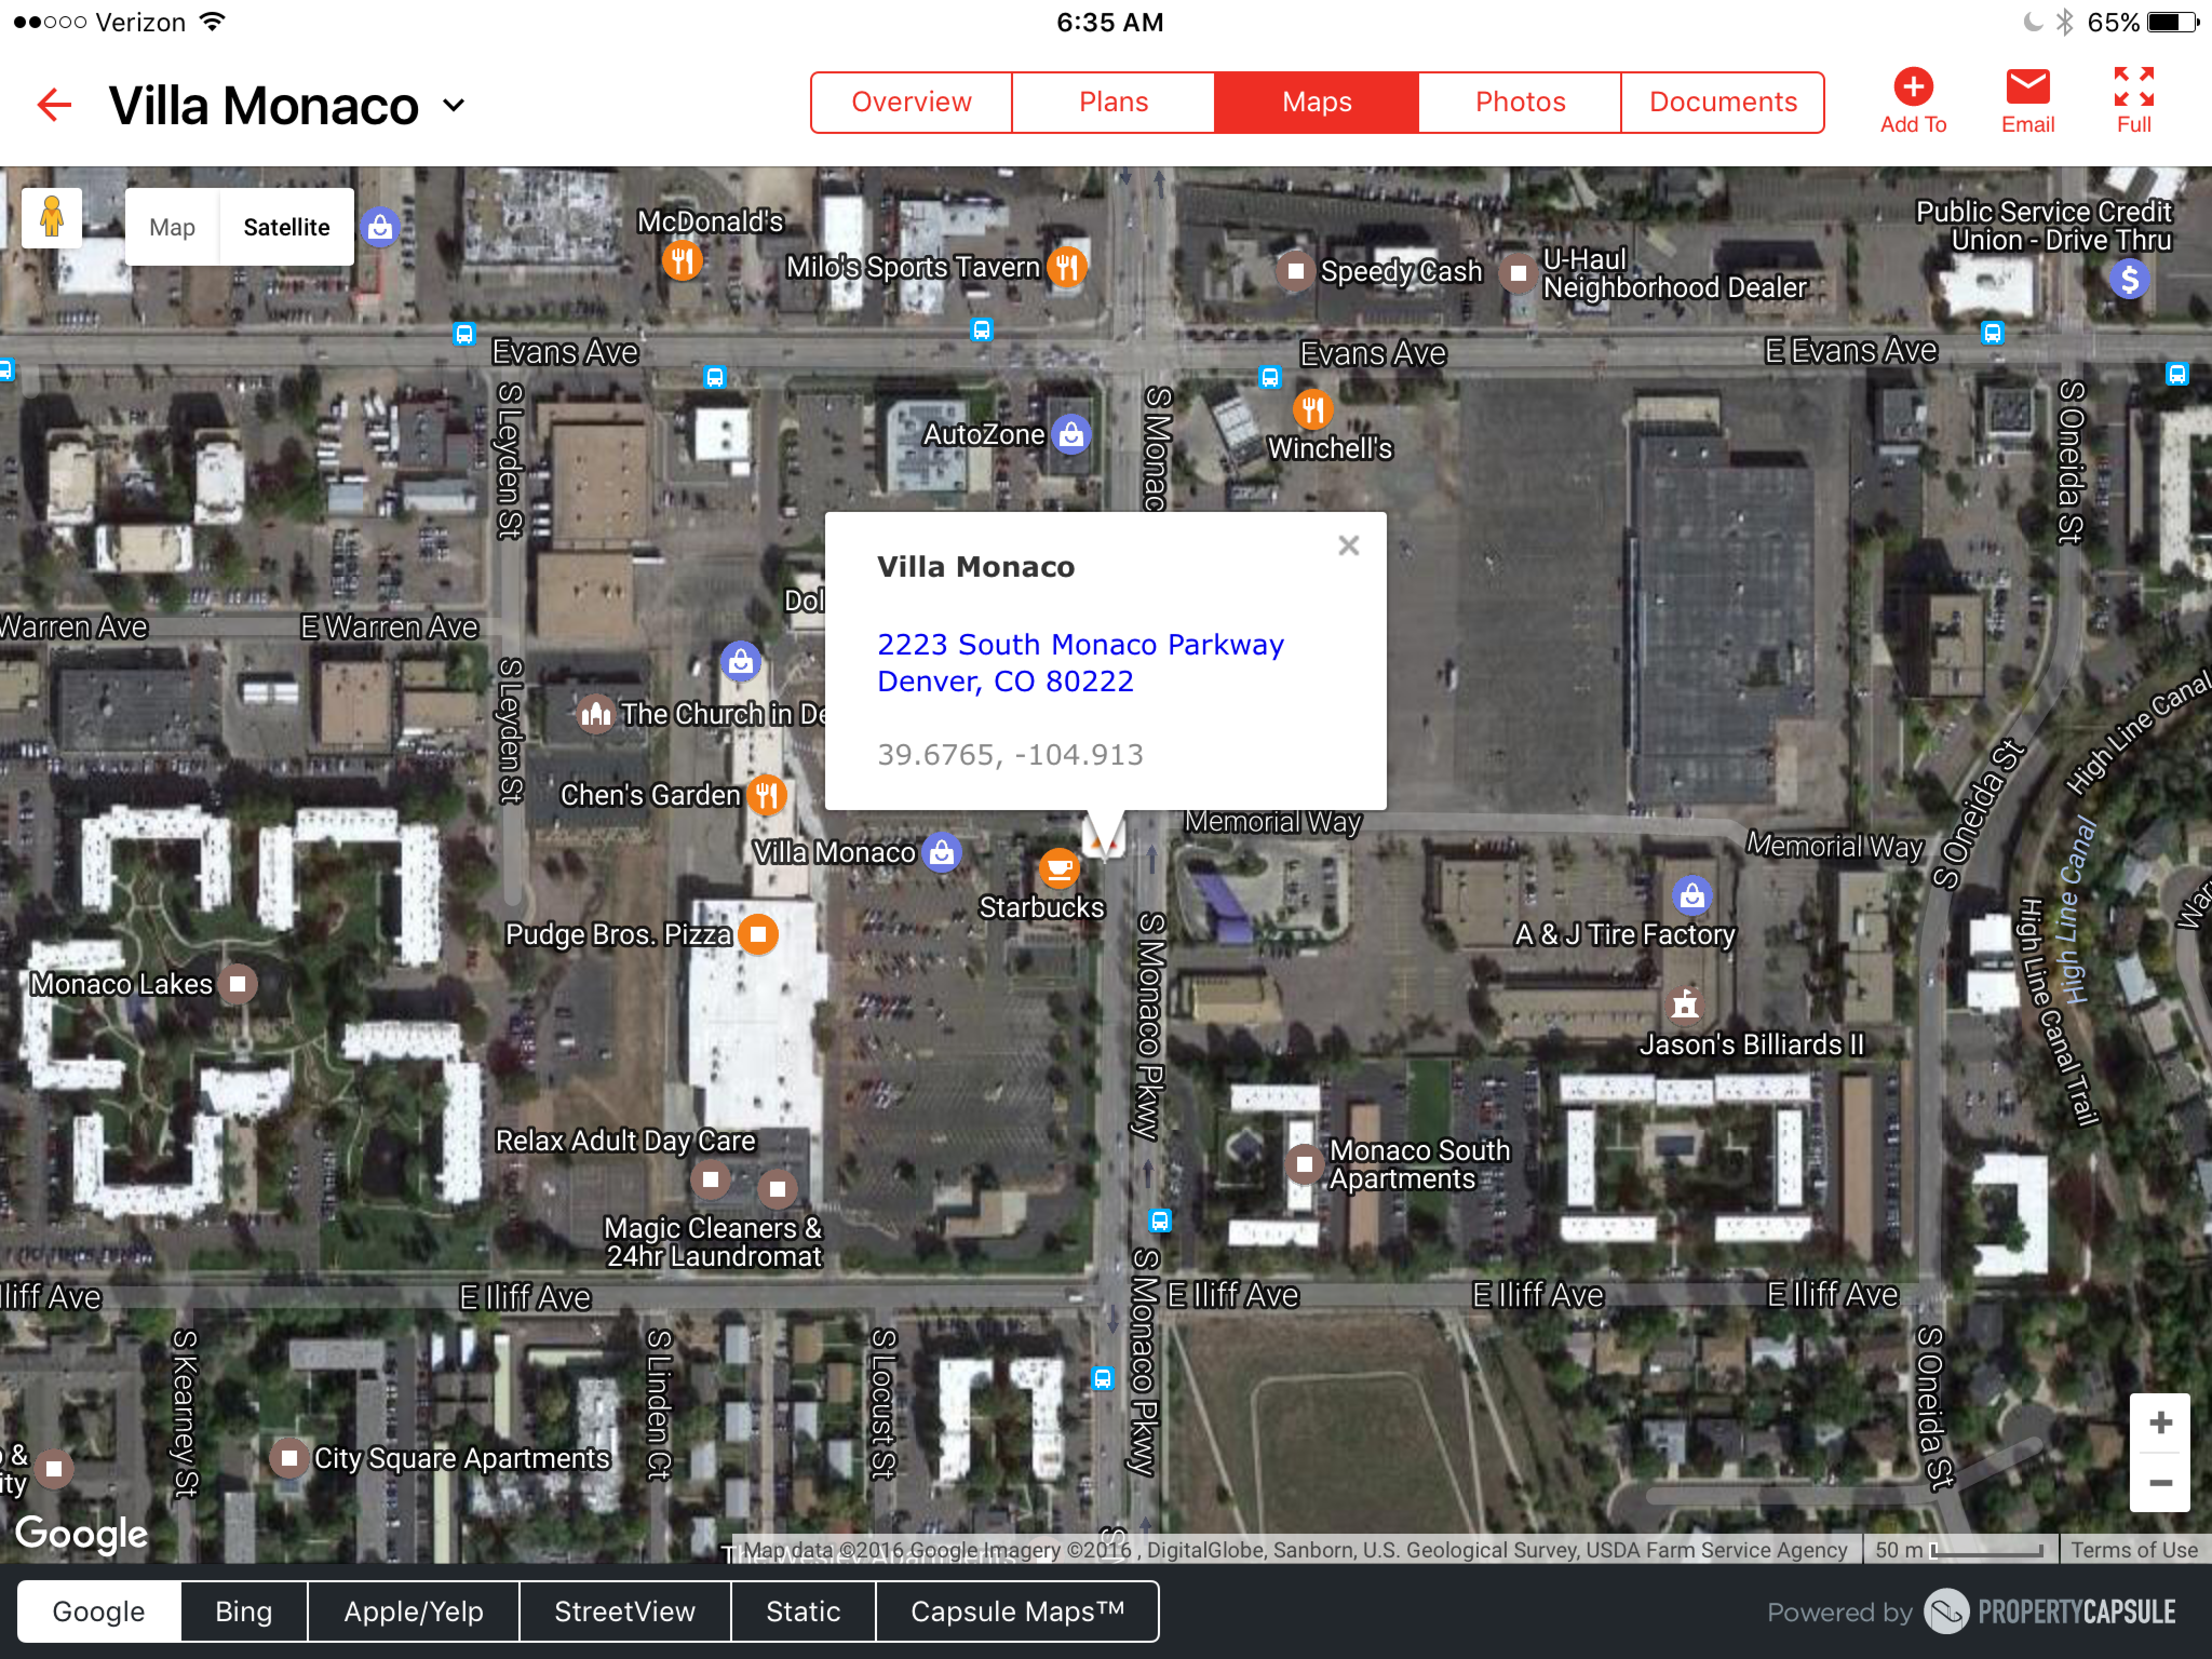Open the Terms of Use link

2133,1550
